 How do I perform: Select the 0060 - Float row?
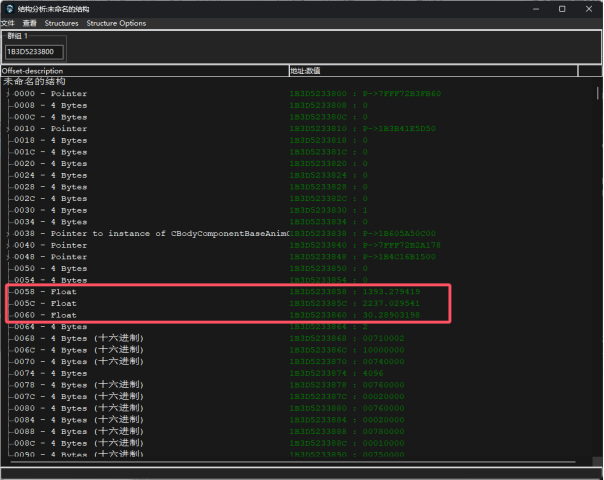pyautogui.click(x=60, y=315)
